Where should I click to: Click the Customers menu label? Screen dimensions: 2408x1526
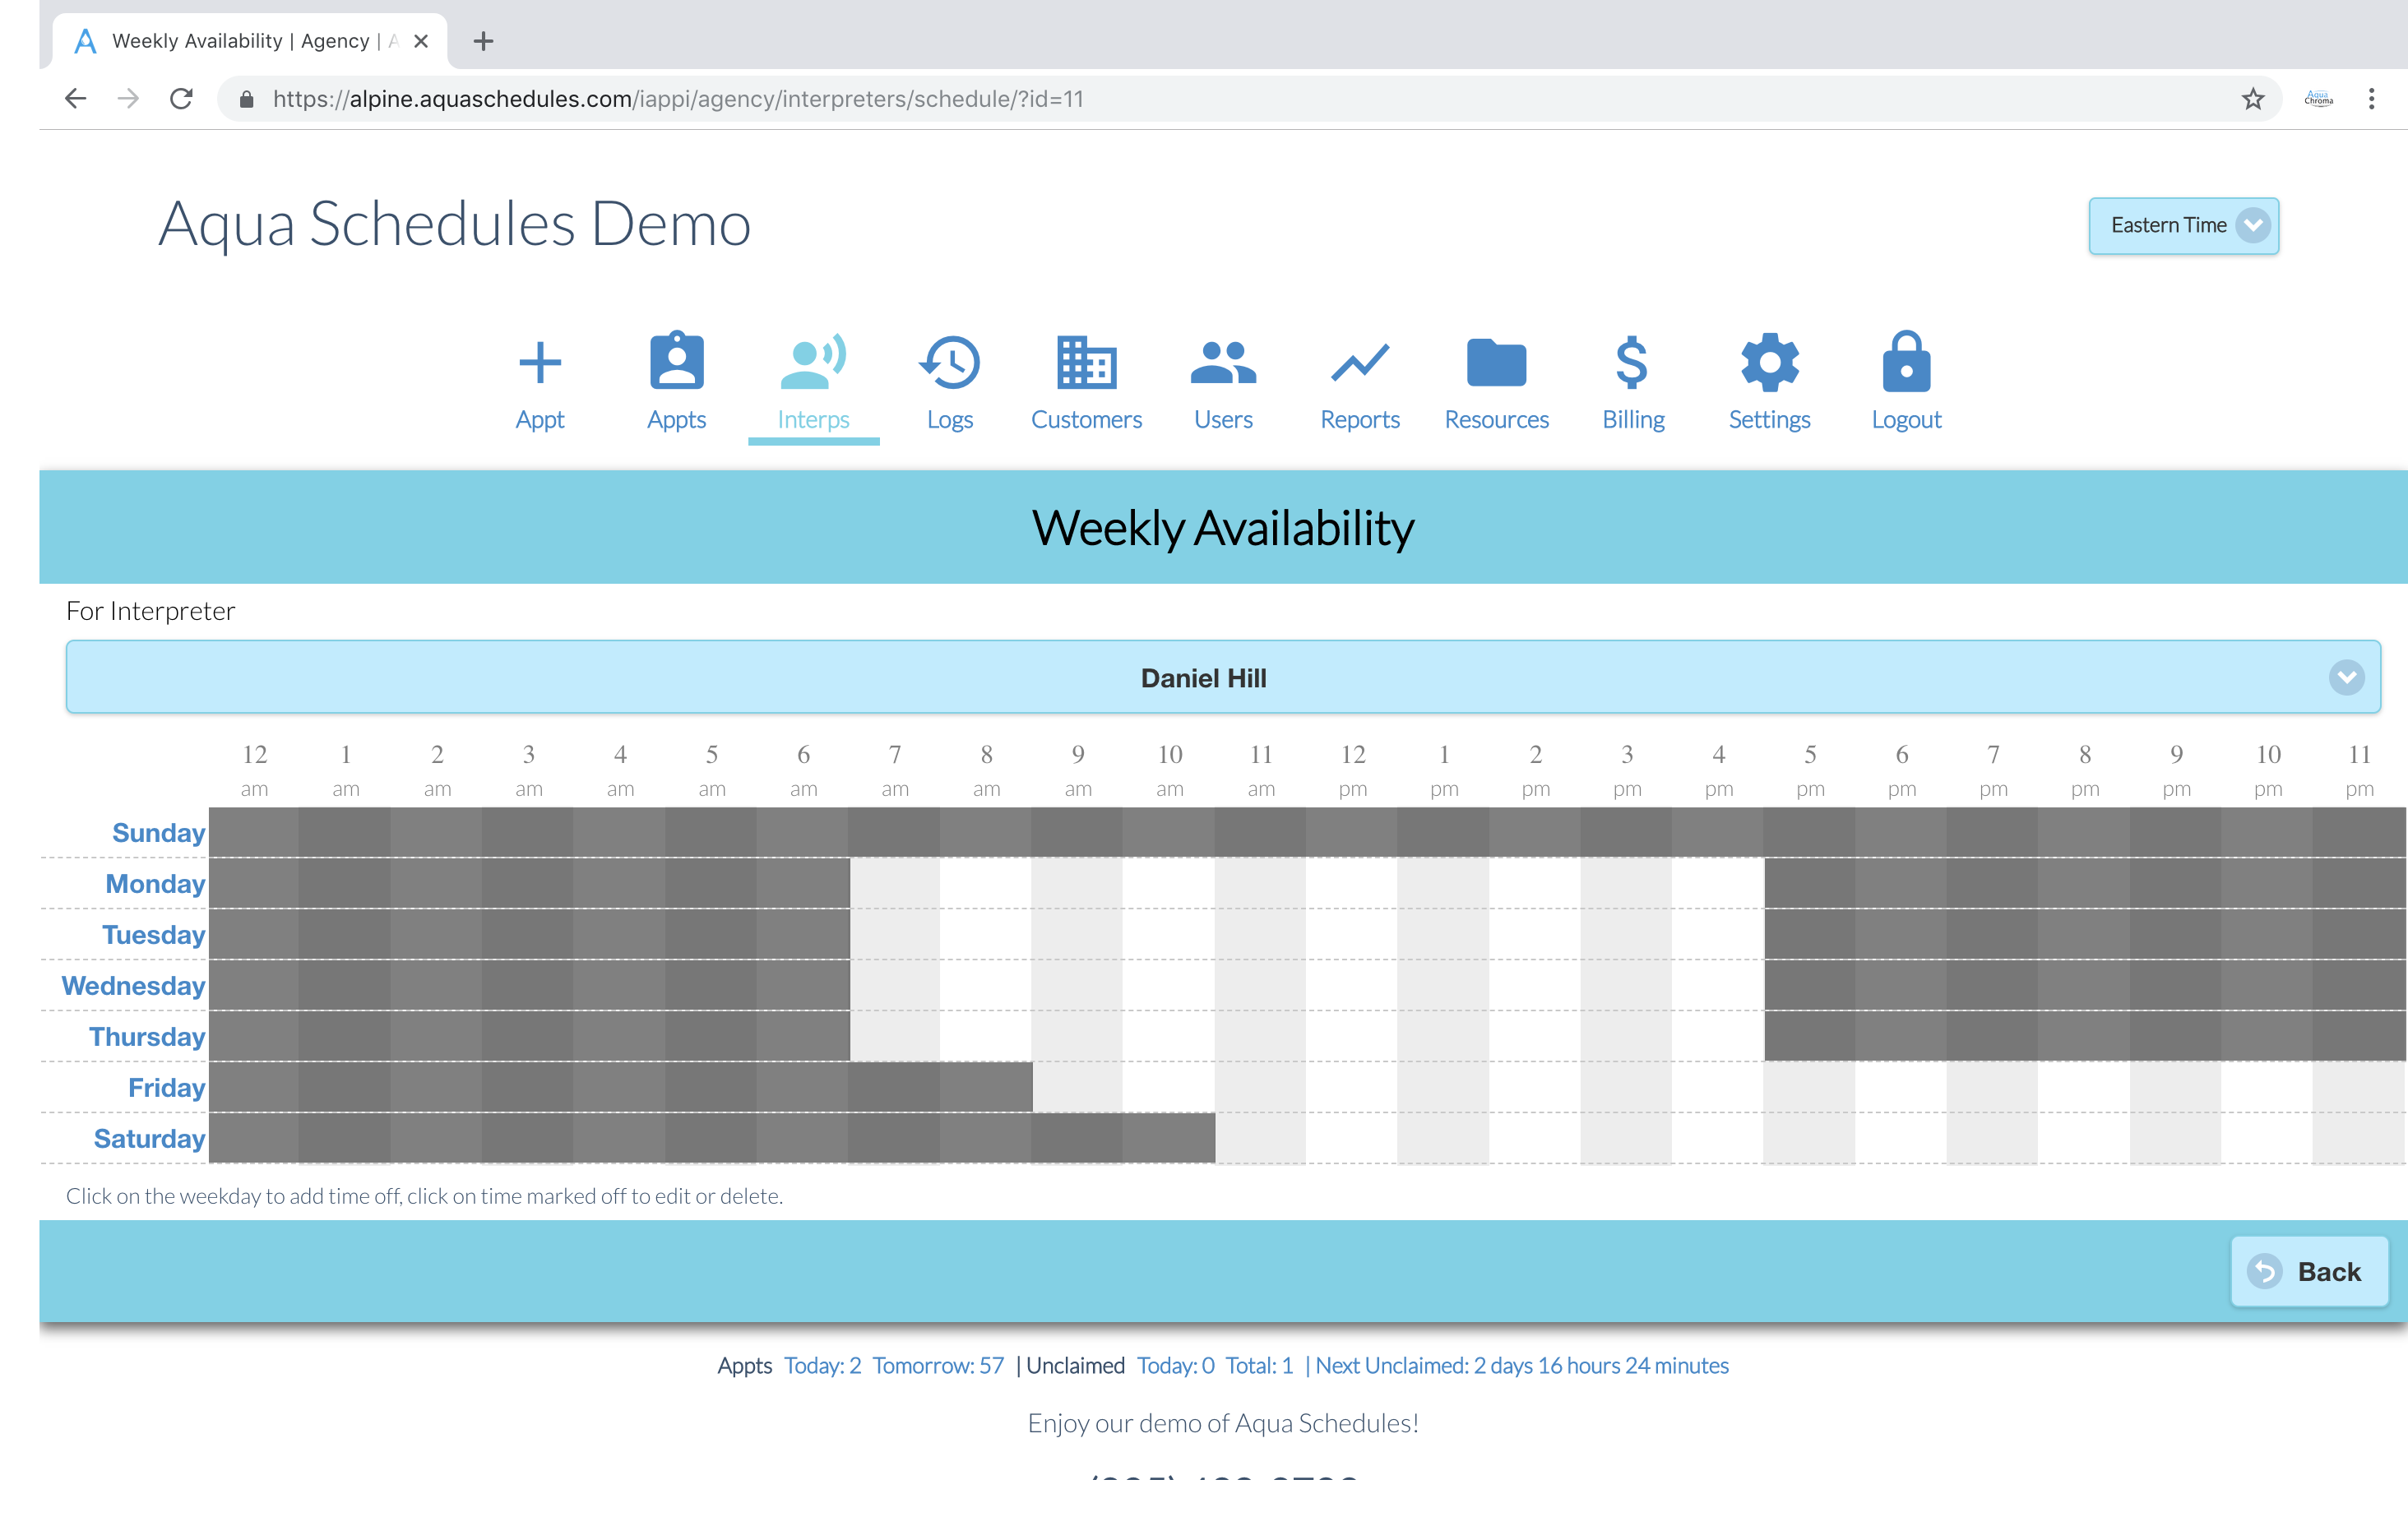click(x=1086, y=419)
